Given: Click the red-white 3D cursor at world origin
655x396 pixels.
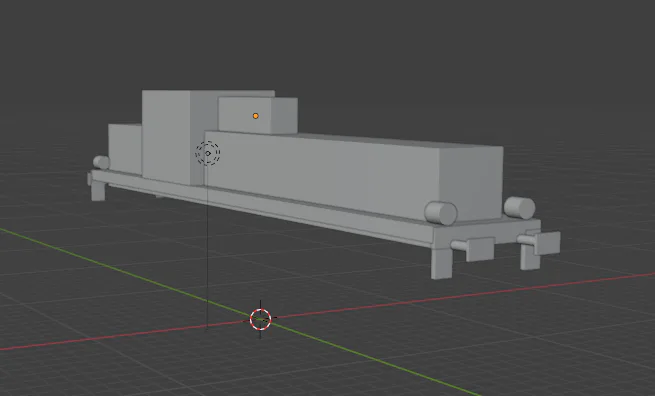Looking at the screenshot, I should [x=260, y=320].
